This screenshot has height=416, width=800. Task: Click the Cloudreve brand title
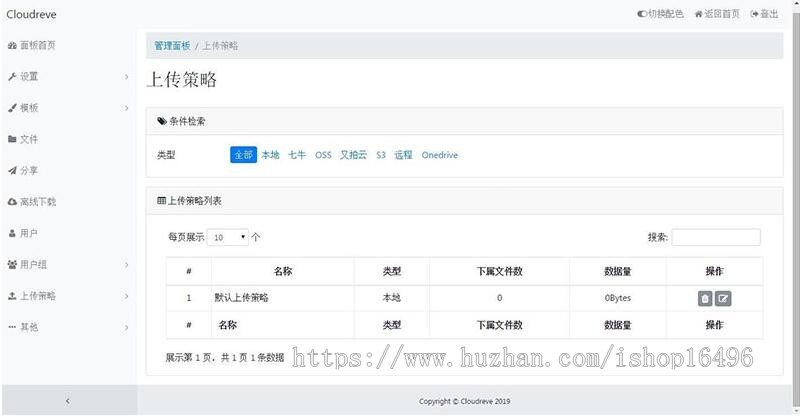[32, 14]
